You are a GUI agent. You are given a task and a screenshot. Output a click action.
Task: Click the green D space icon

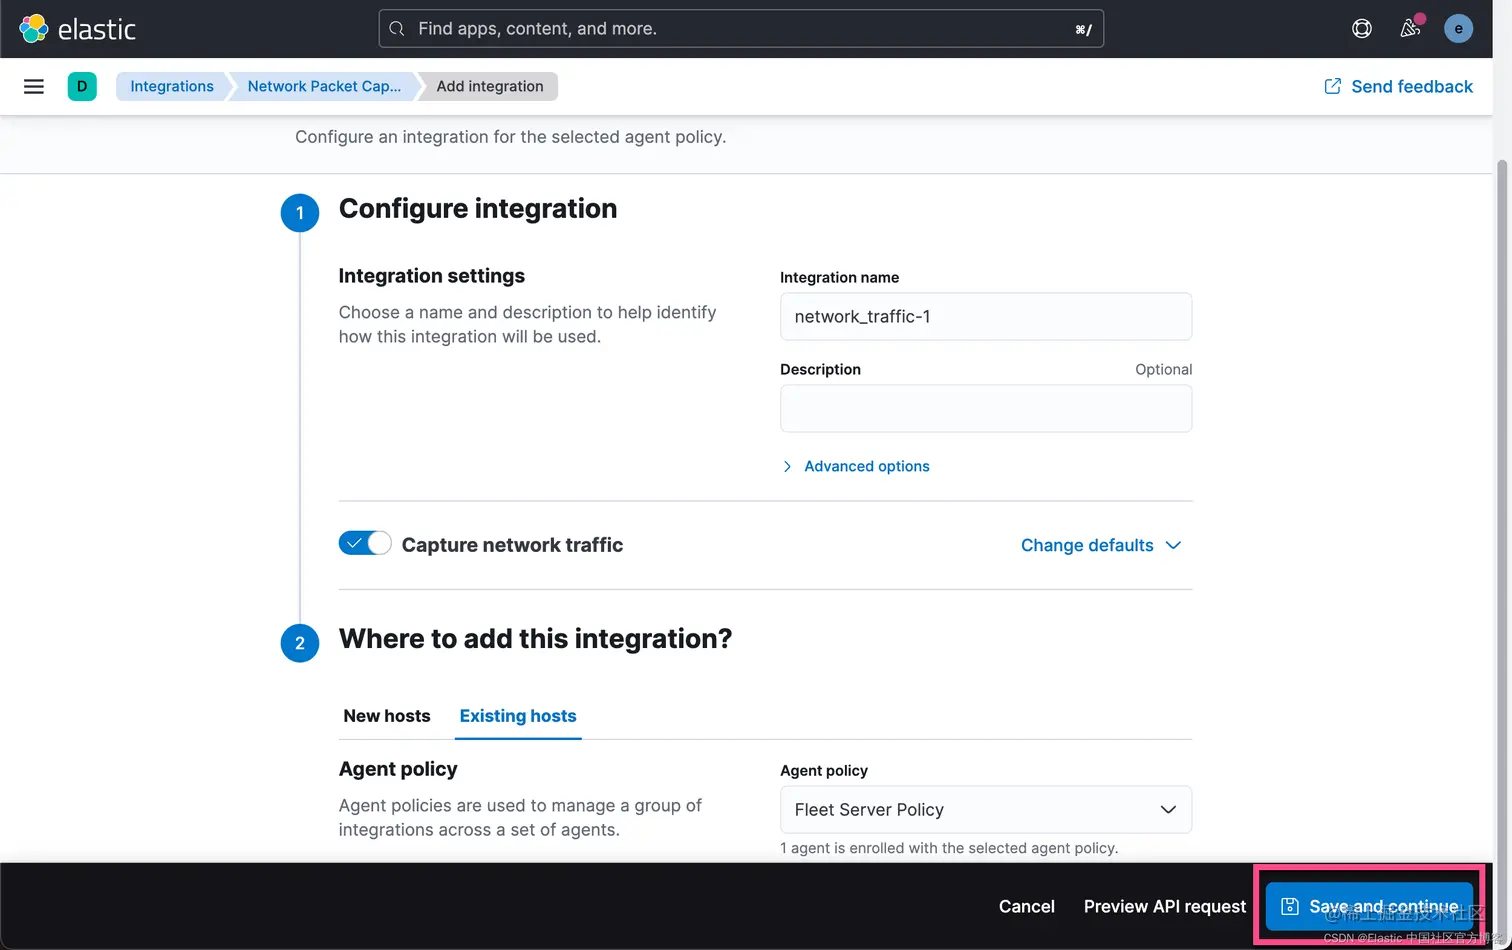(x=82, y=87)
